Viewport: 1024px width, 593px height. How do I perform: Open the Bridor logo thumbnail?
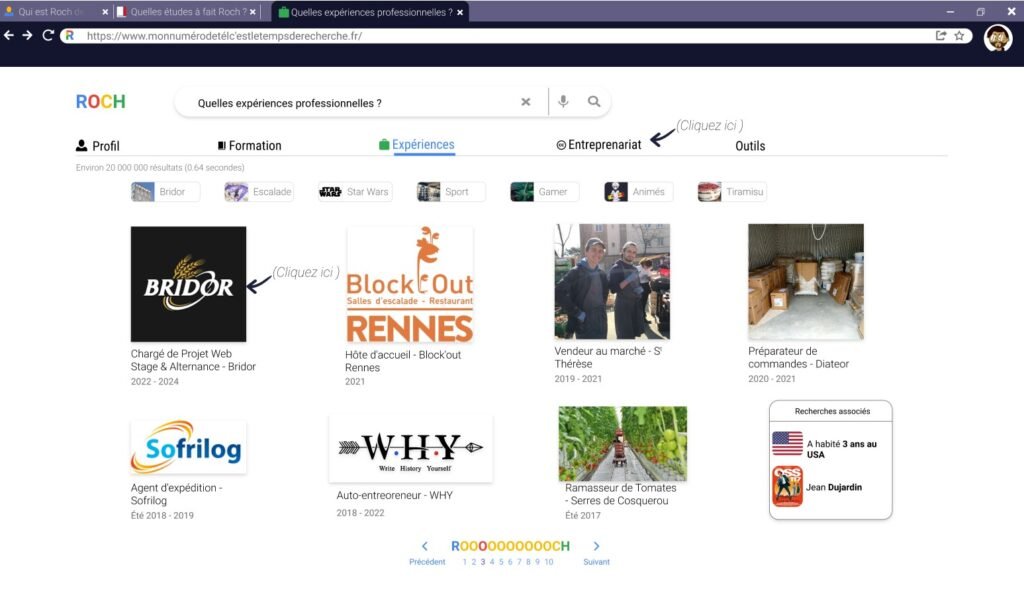click(189, 284)
